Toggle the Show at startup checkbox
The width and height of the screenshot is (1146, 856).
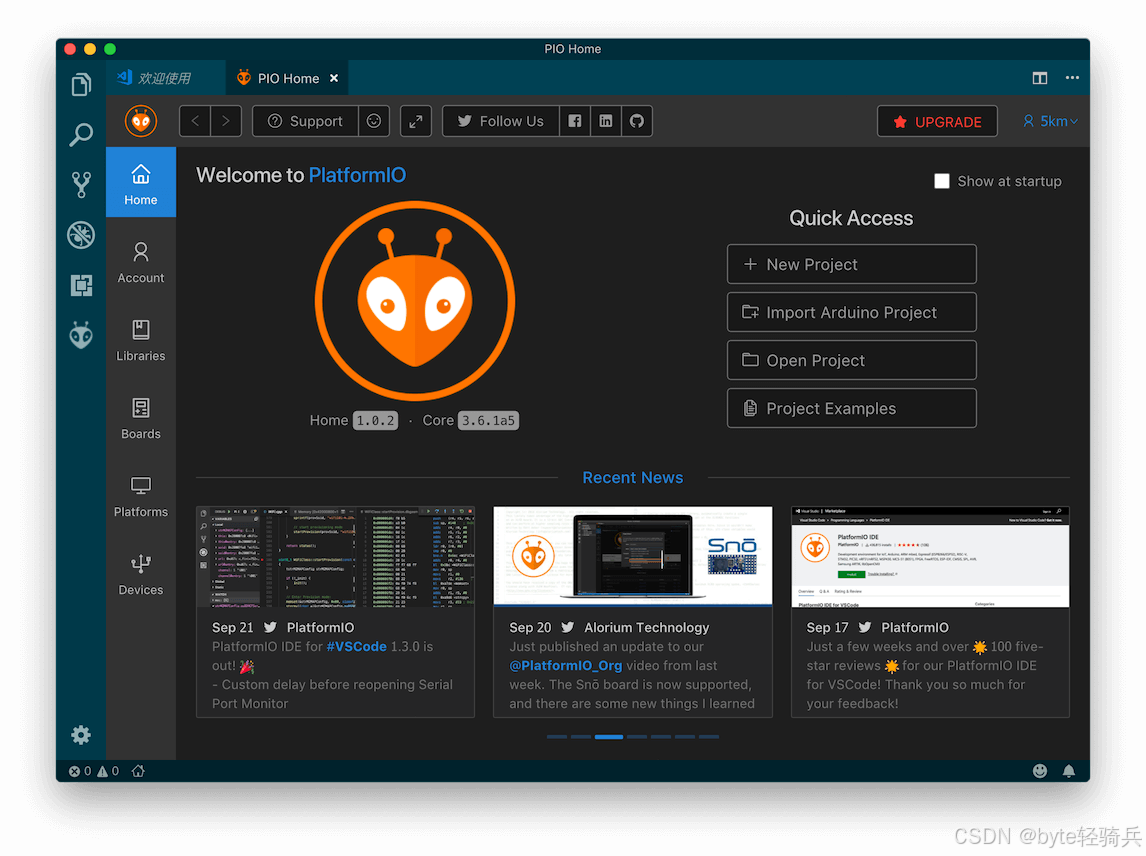[x=942, y=181]
